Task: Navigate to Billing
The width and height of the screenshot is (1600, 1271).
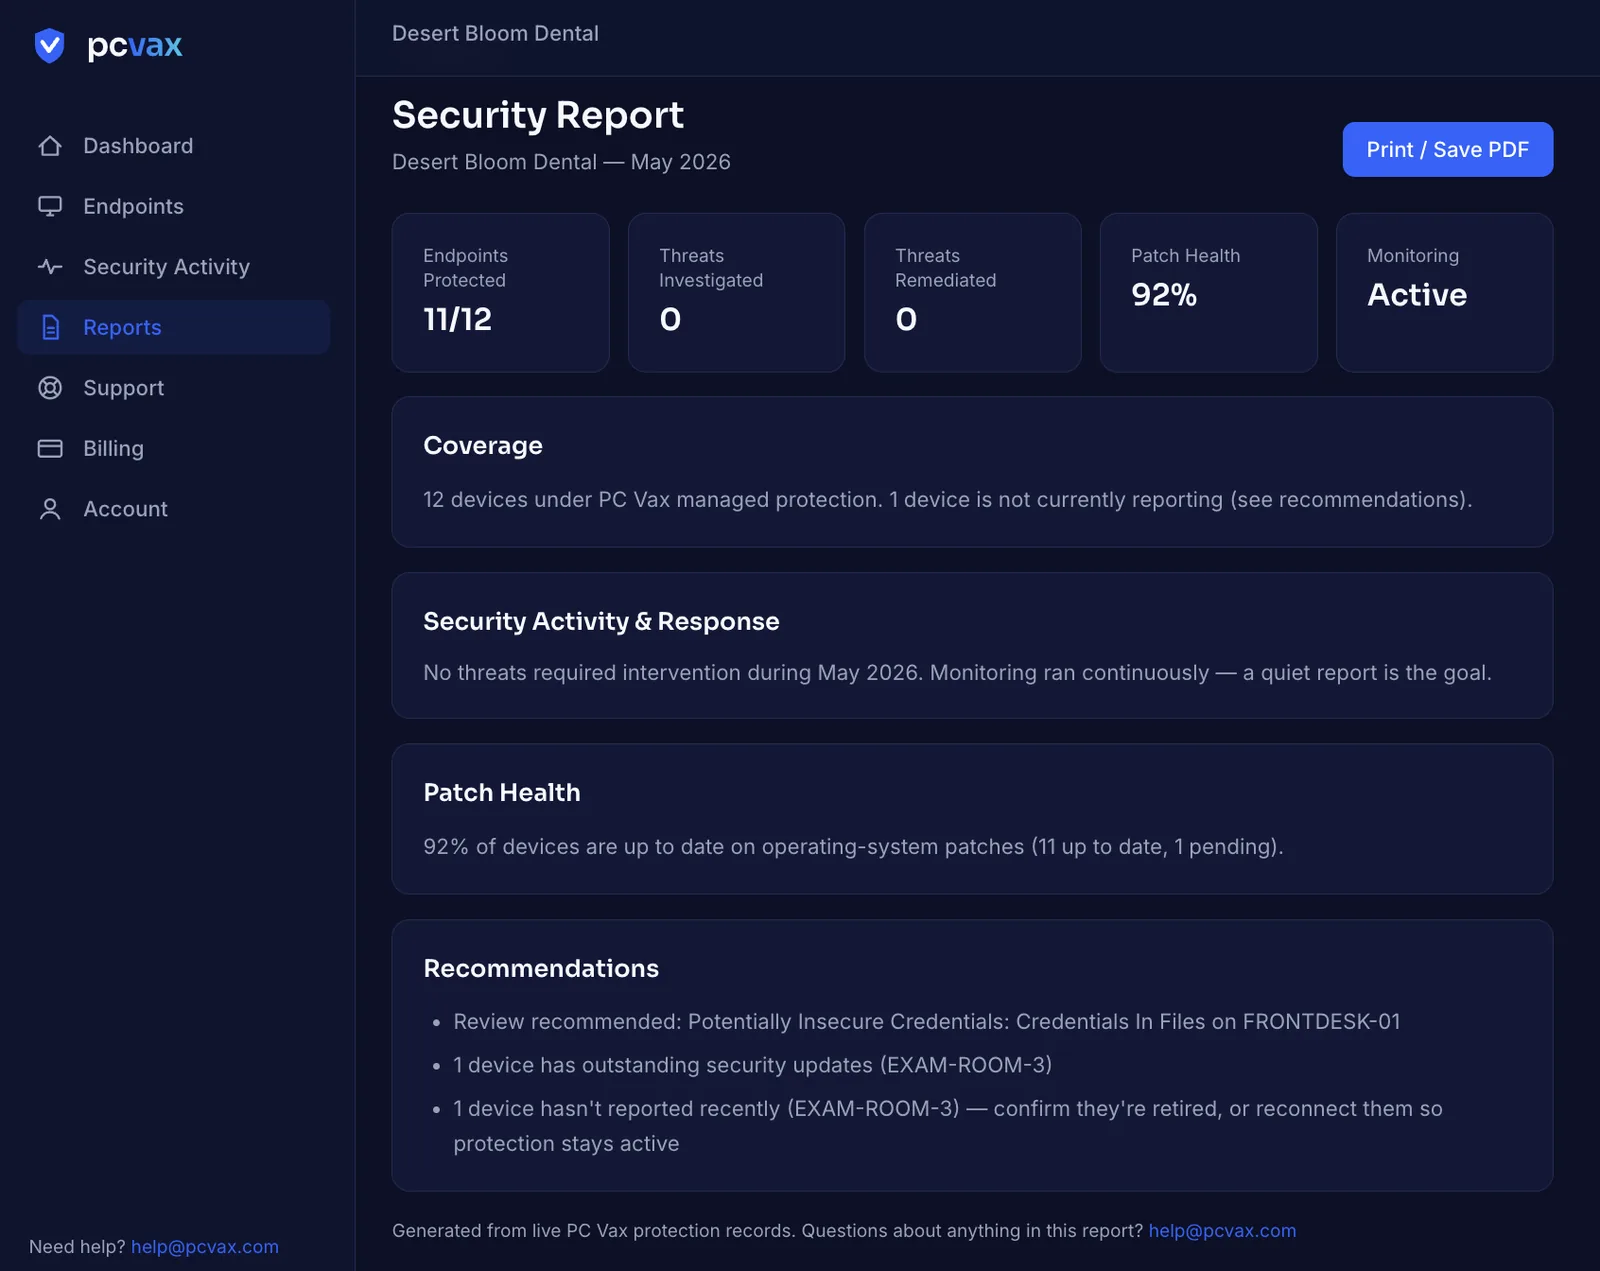Action: (x=174, y=448)
